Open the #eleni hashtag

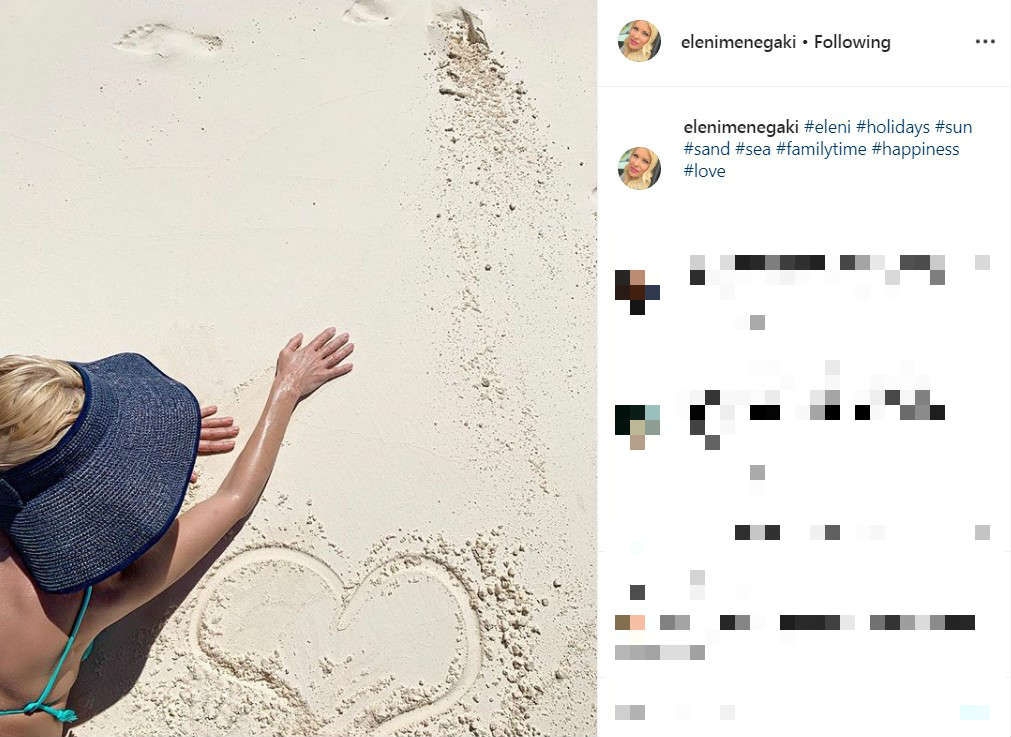tap(827, 127)
